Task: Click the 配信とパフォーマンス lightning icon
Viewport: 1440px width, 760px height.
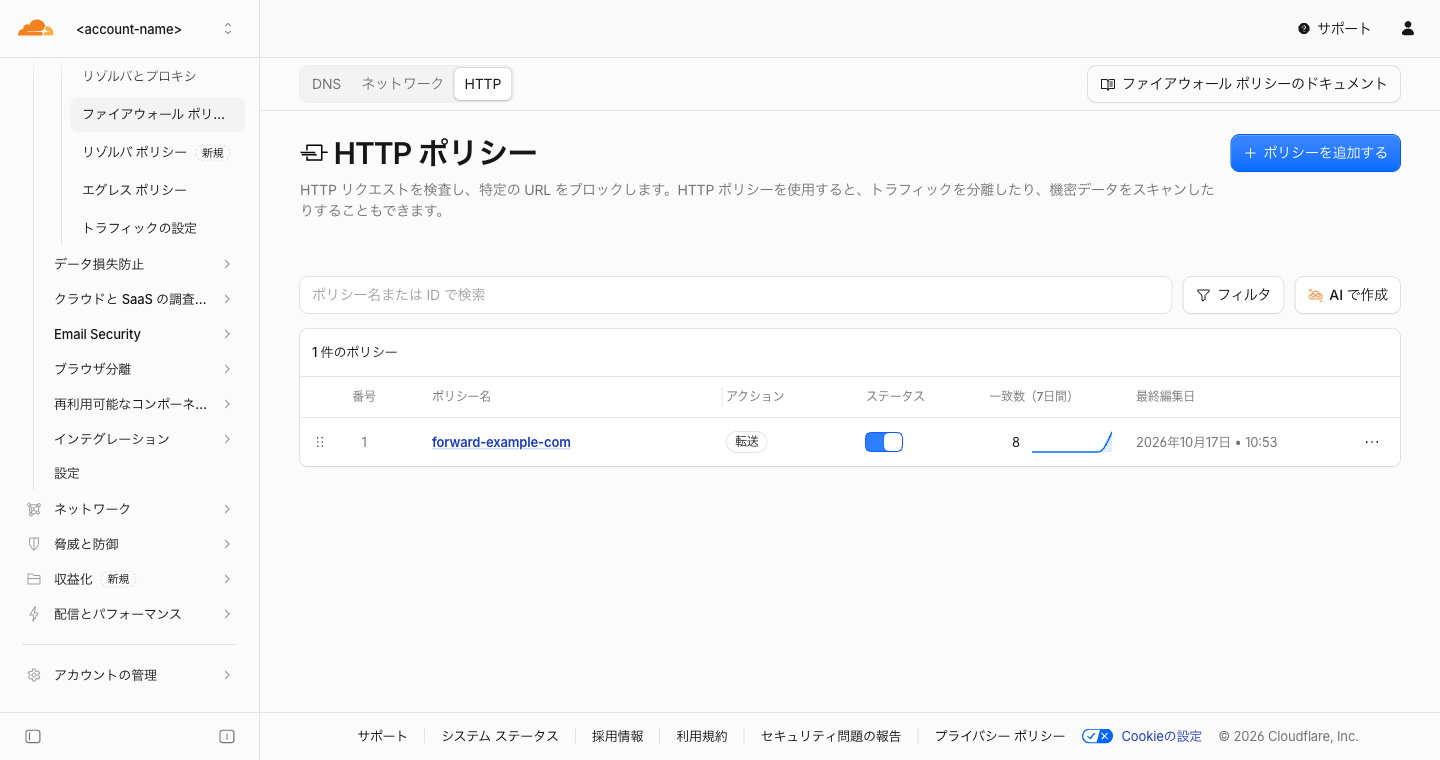Action: pyautogui.click(x=34, y=614)
